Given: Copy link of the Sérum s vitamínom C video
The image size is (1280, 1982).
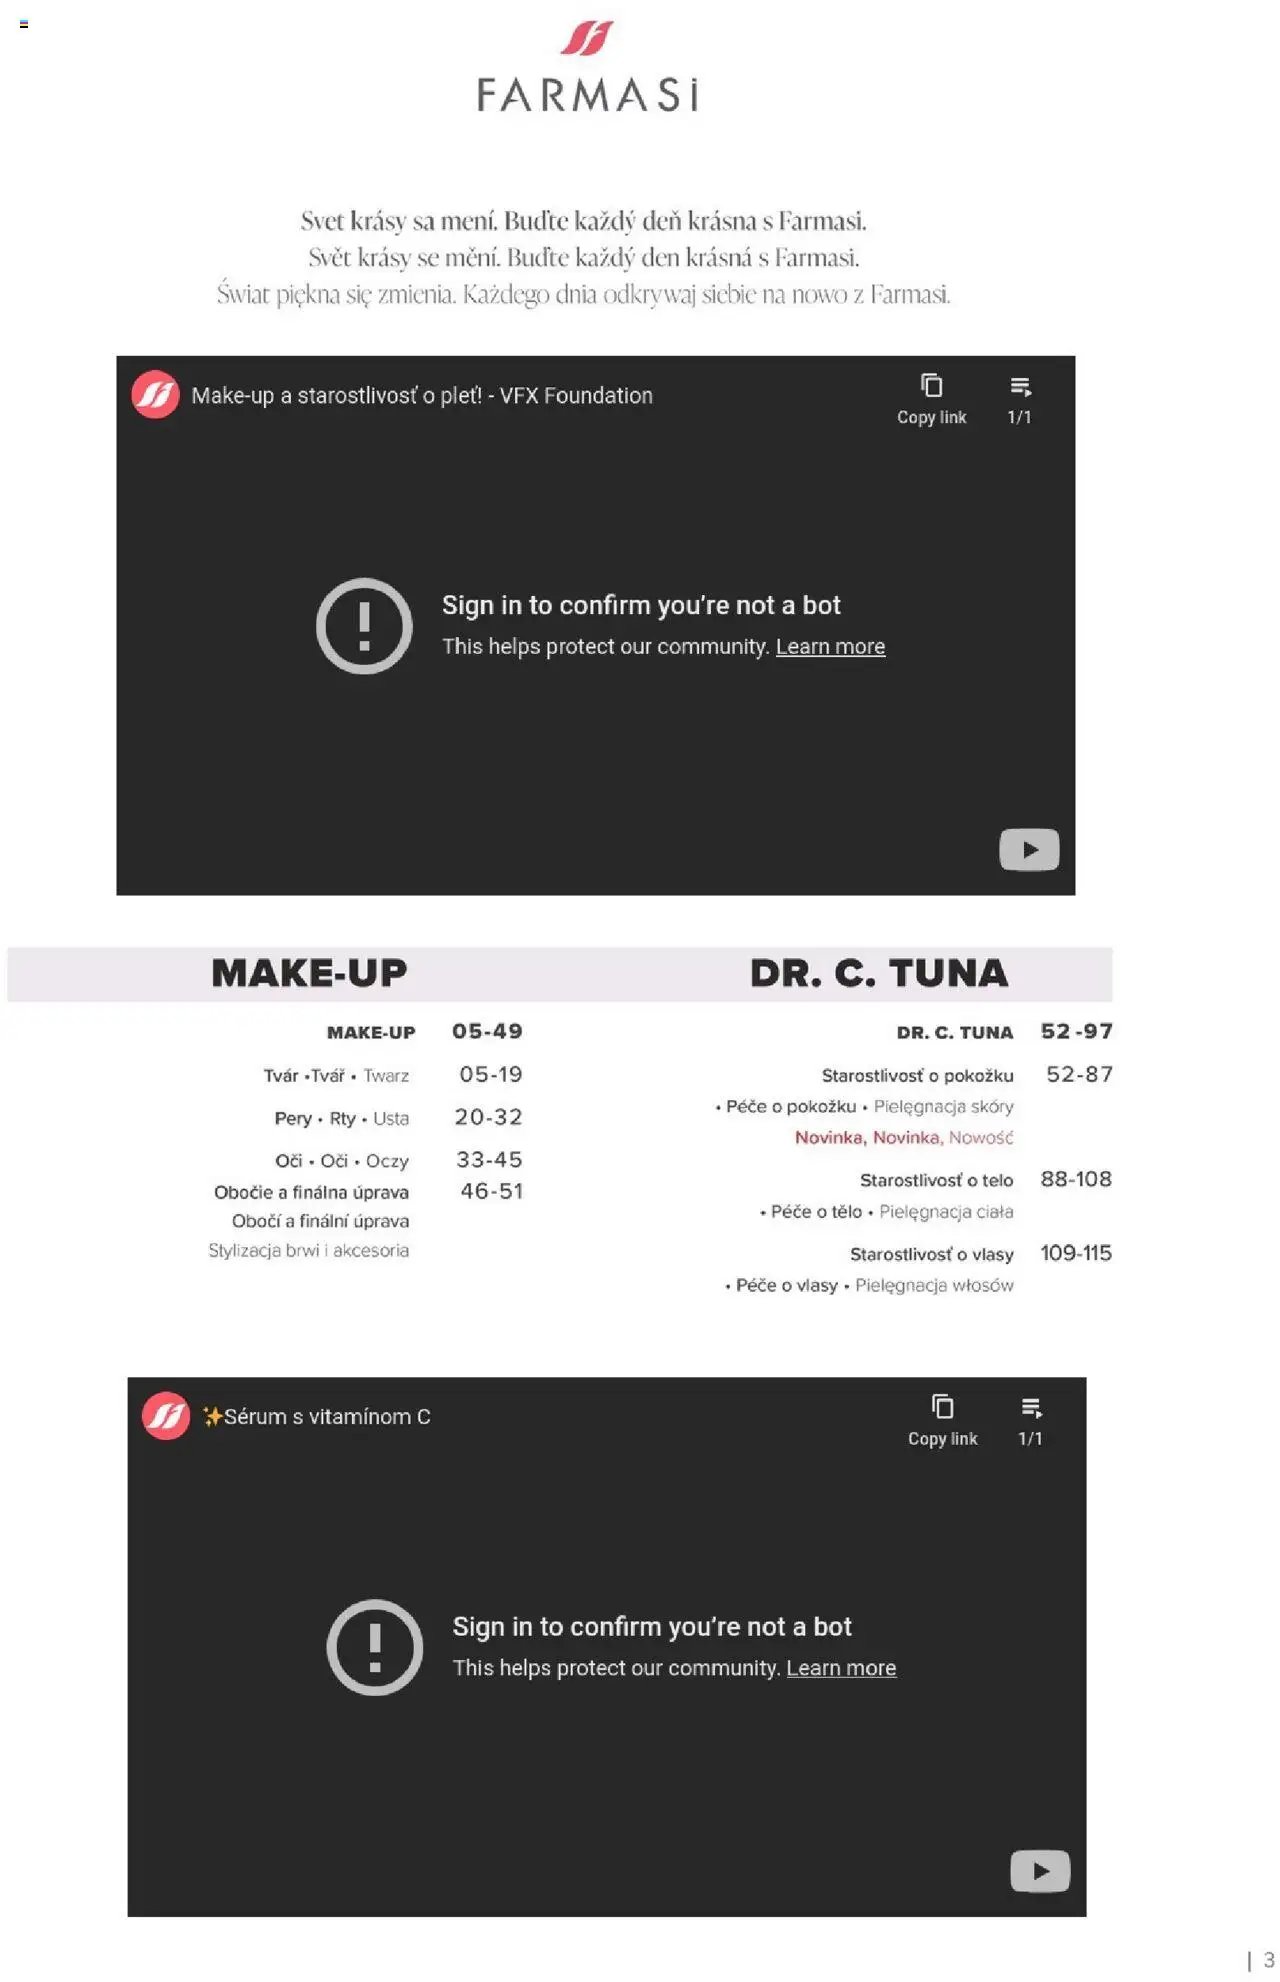Looking at the screenshot, I should click(x=942, y=1420).
